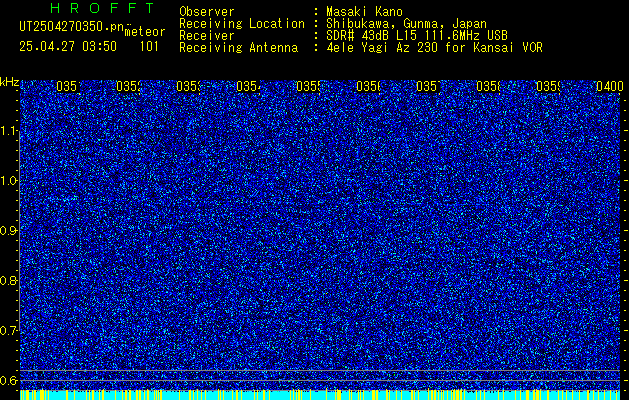Click the 0357 time marker
Screen dimensions: 629x400
[x=428, y=87]
